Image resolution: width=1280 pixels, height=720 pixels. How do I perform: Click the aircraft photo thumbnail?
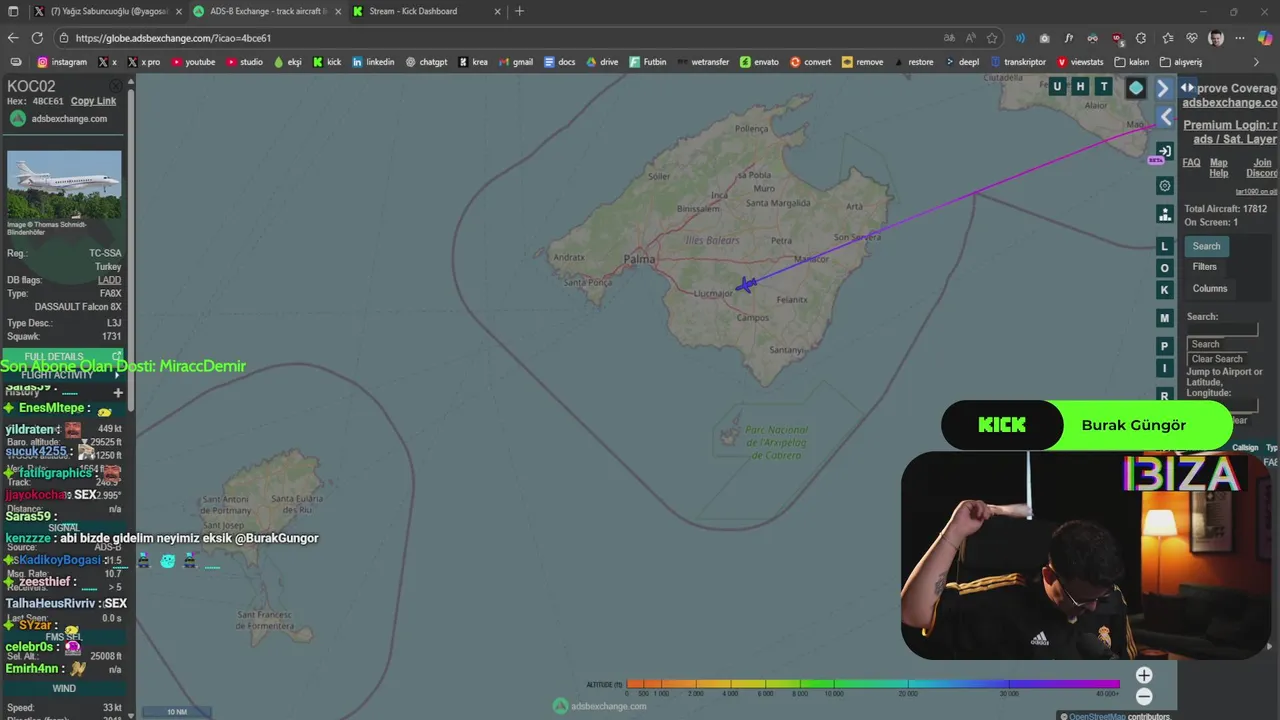click(x=64, y=186)
